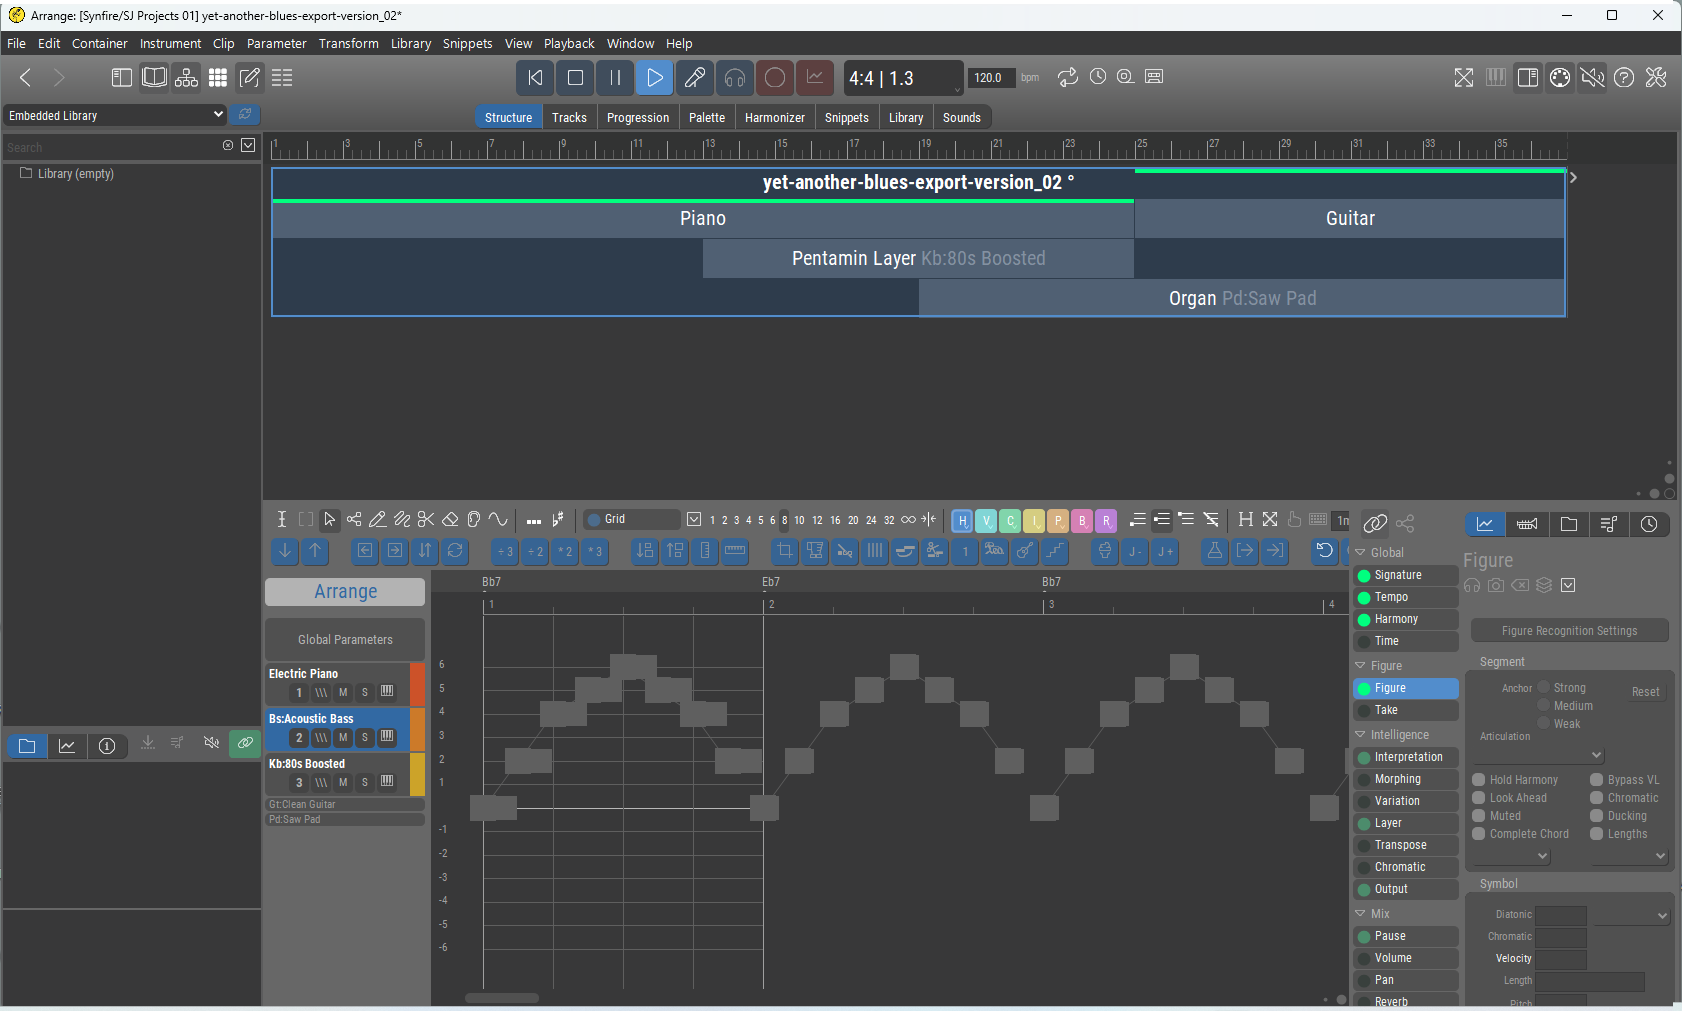
Task: Click the loop playback icon
Action: [1068, 78]
